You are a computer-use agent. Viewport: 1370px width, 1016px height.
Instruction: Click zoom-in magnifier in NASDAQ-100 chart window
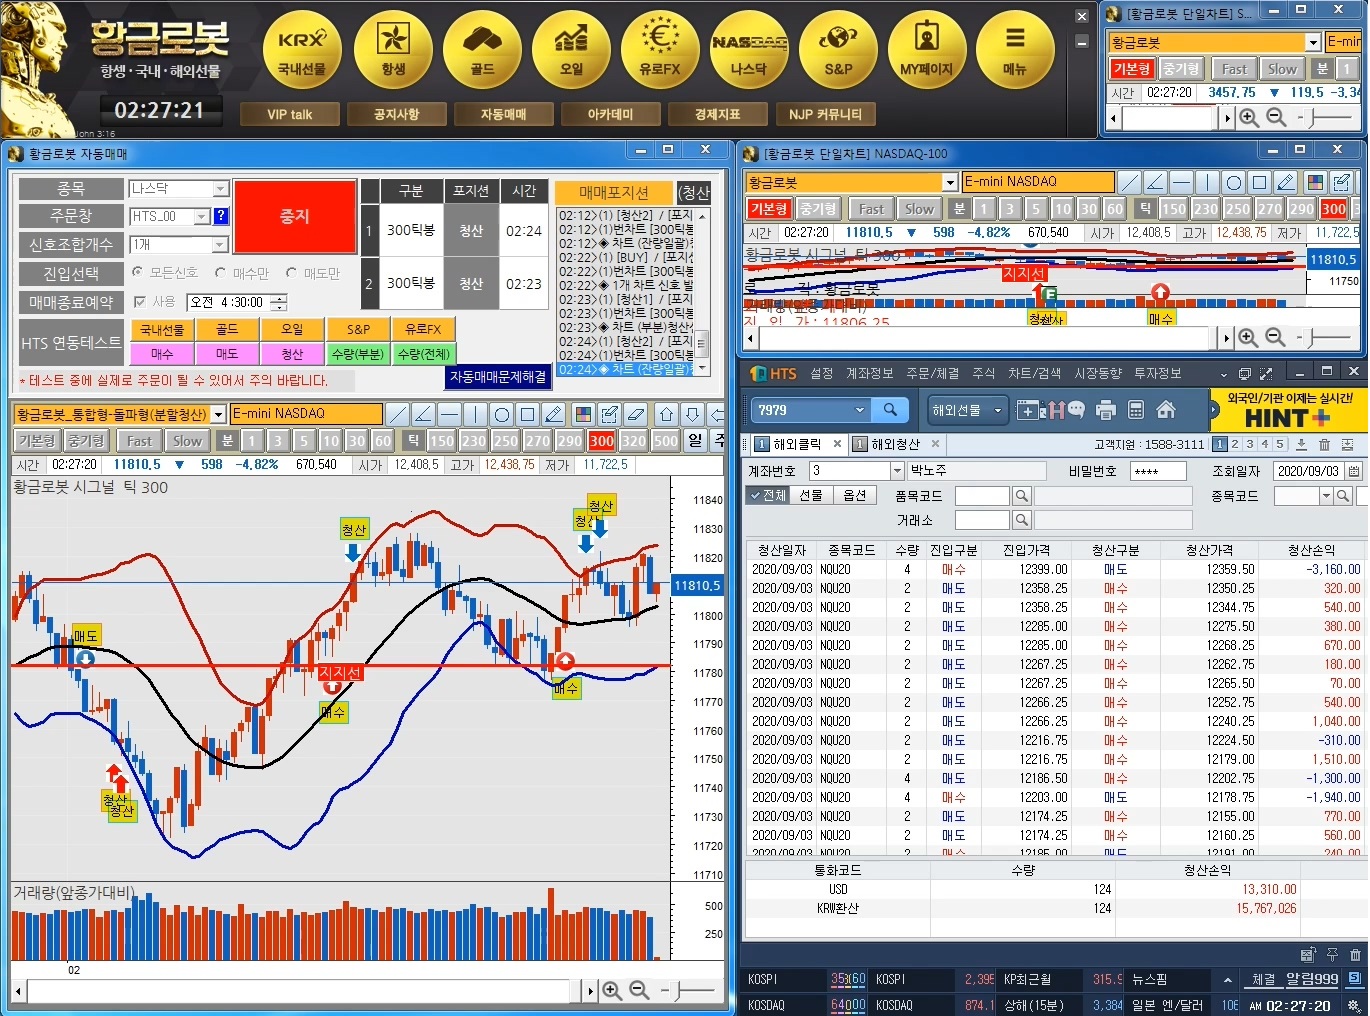pos(1248,337)
